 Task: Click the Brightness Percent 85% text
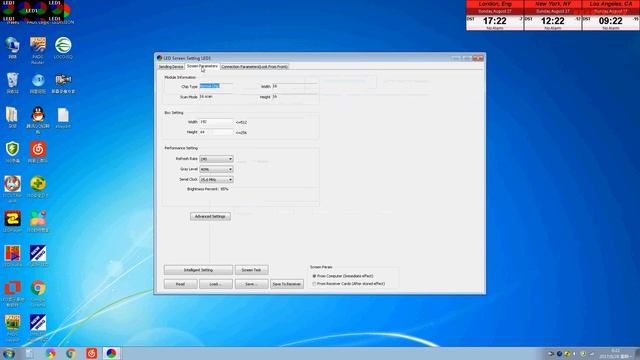click(208, 189)
